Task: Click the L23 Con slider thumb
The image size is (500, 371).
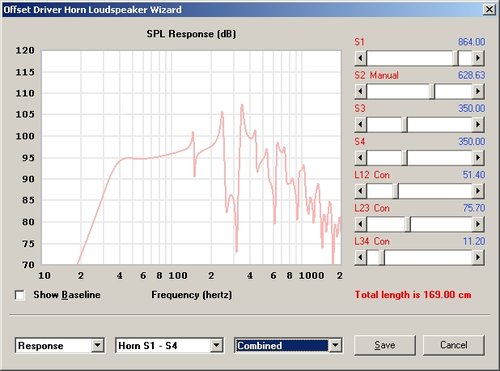Action: (407, 224)
